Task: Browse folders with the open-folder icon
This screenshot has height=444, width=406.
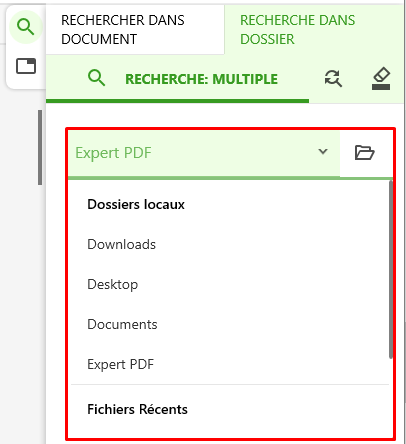Action: pyautogui.click(x=364, y=153)
